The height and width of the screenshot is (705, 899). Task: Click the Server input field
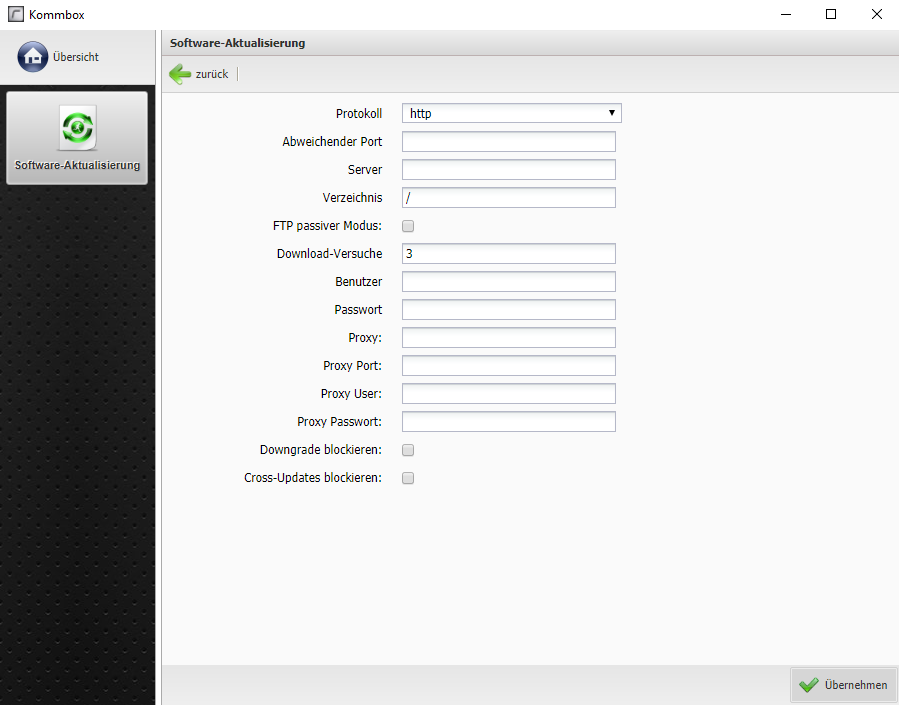click(508, 170)
